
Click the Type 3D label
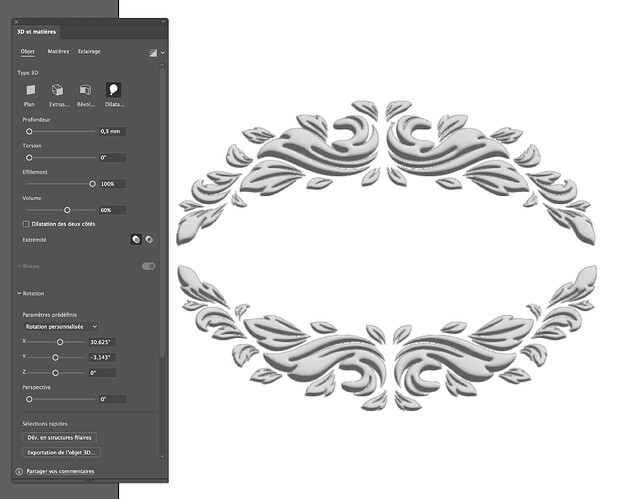click(x=28, y=73)
